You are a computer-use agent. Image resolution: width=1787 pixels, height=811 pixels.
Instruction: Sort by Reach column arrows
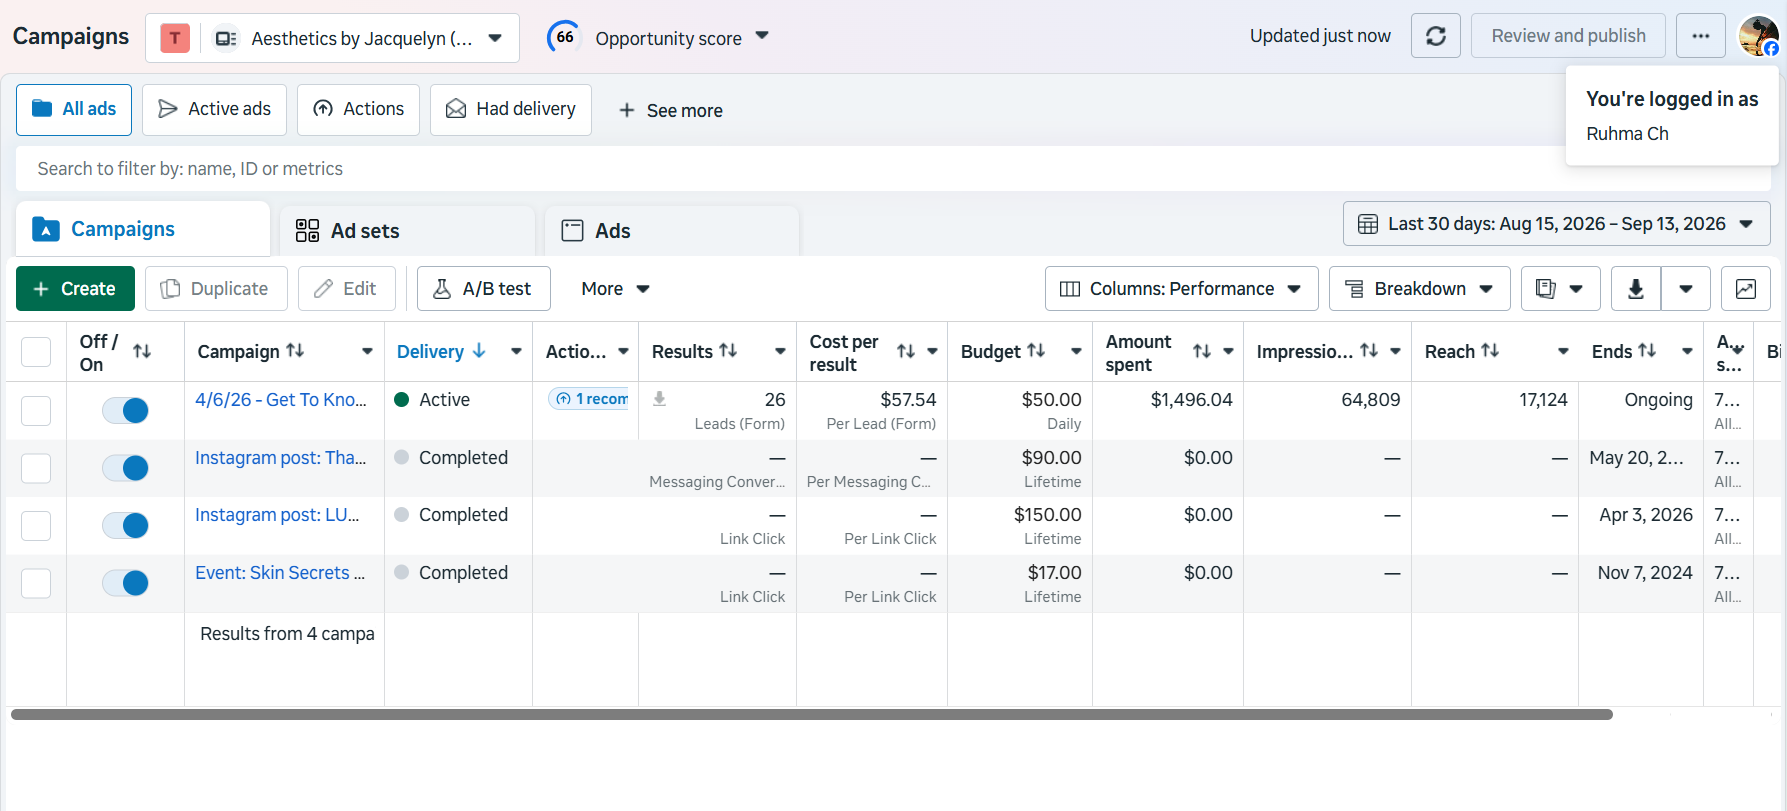point(1490,351)
